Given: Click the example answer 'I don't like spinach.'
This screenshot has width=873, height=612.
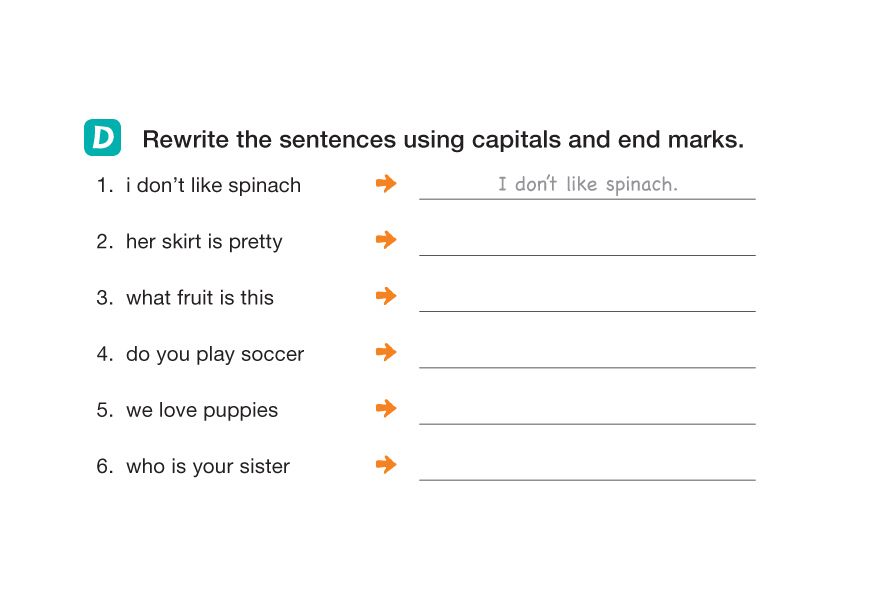Looking at the screenshot, I should click(588, 185).
